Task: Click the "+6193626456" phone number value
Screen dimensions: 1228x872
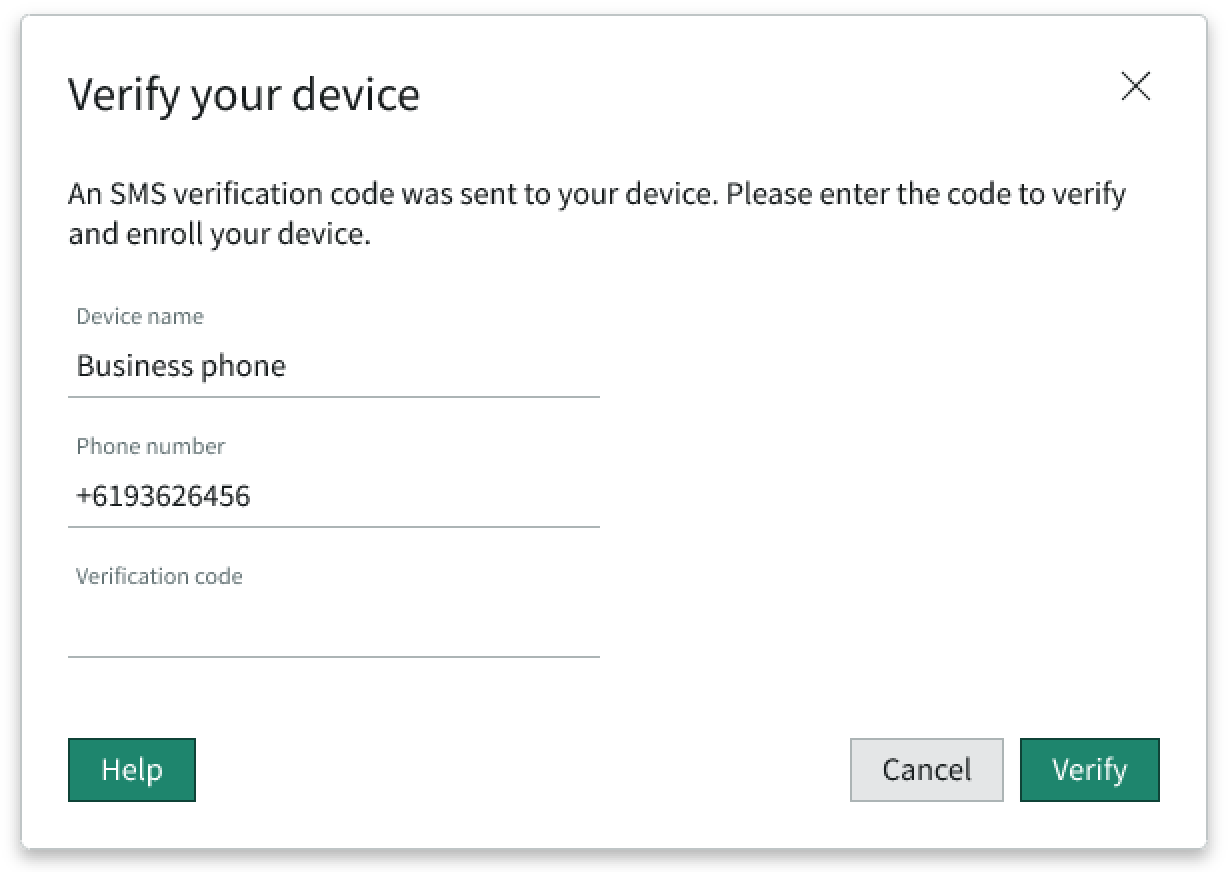Action: point(164,496)
